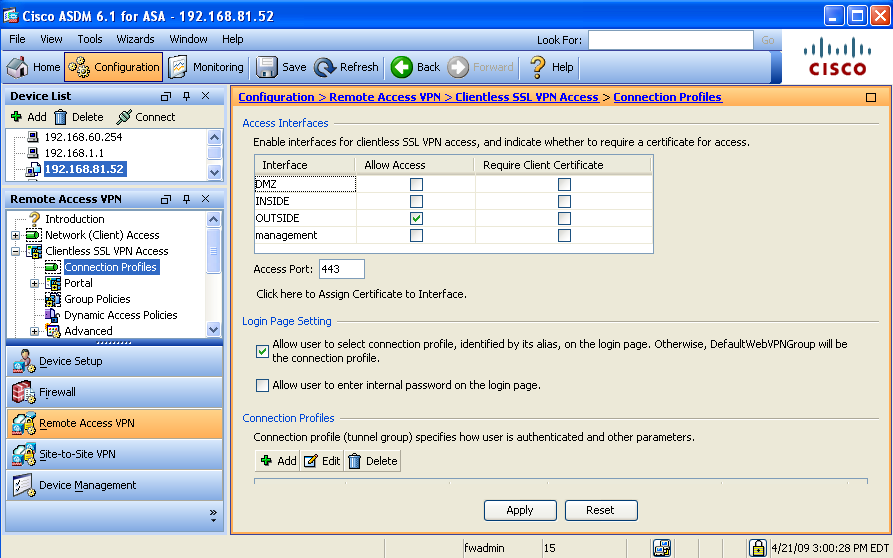Open Dynamic Access Policies tree item

(120, 315)
